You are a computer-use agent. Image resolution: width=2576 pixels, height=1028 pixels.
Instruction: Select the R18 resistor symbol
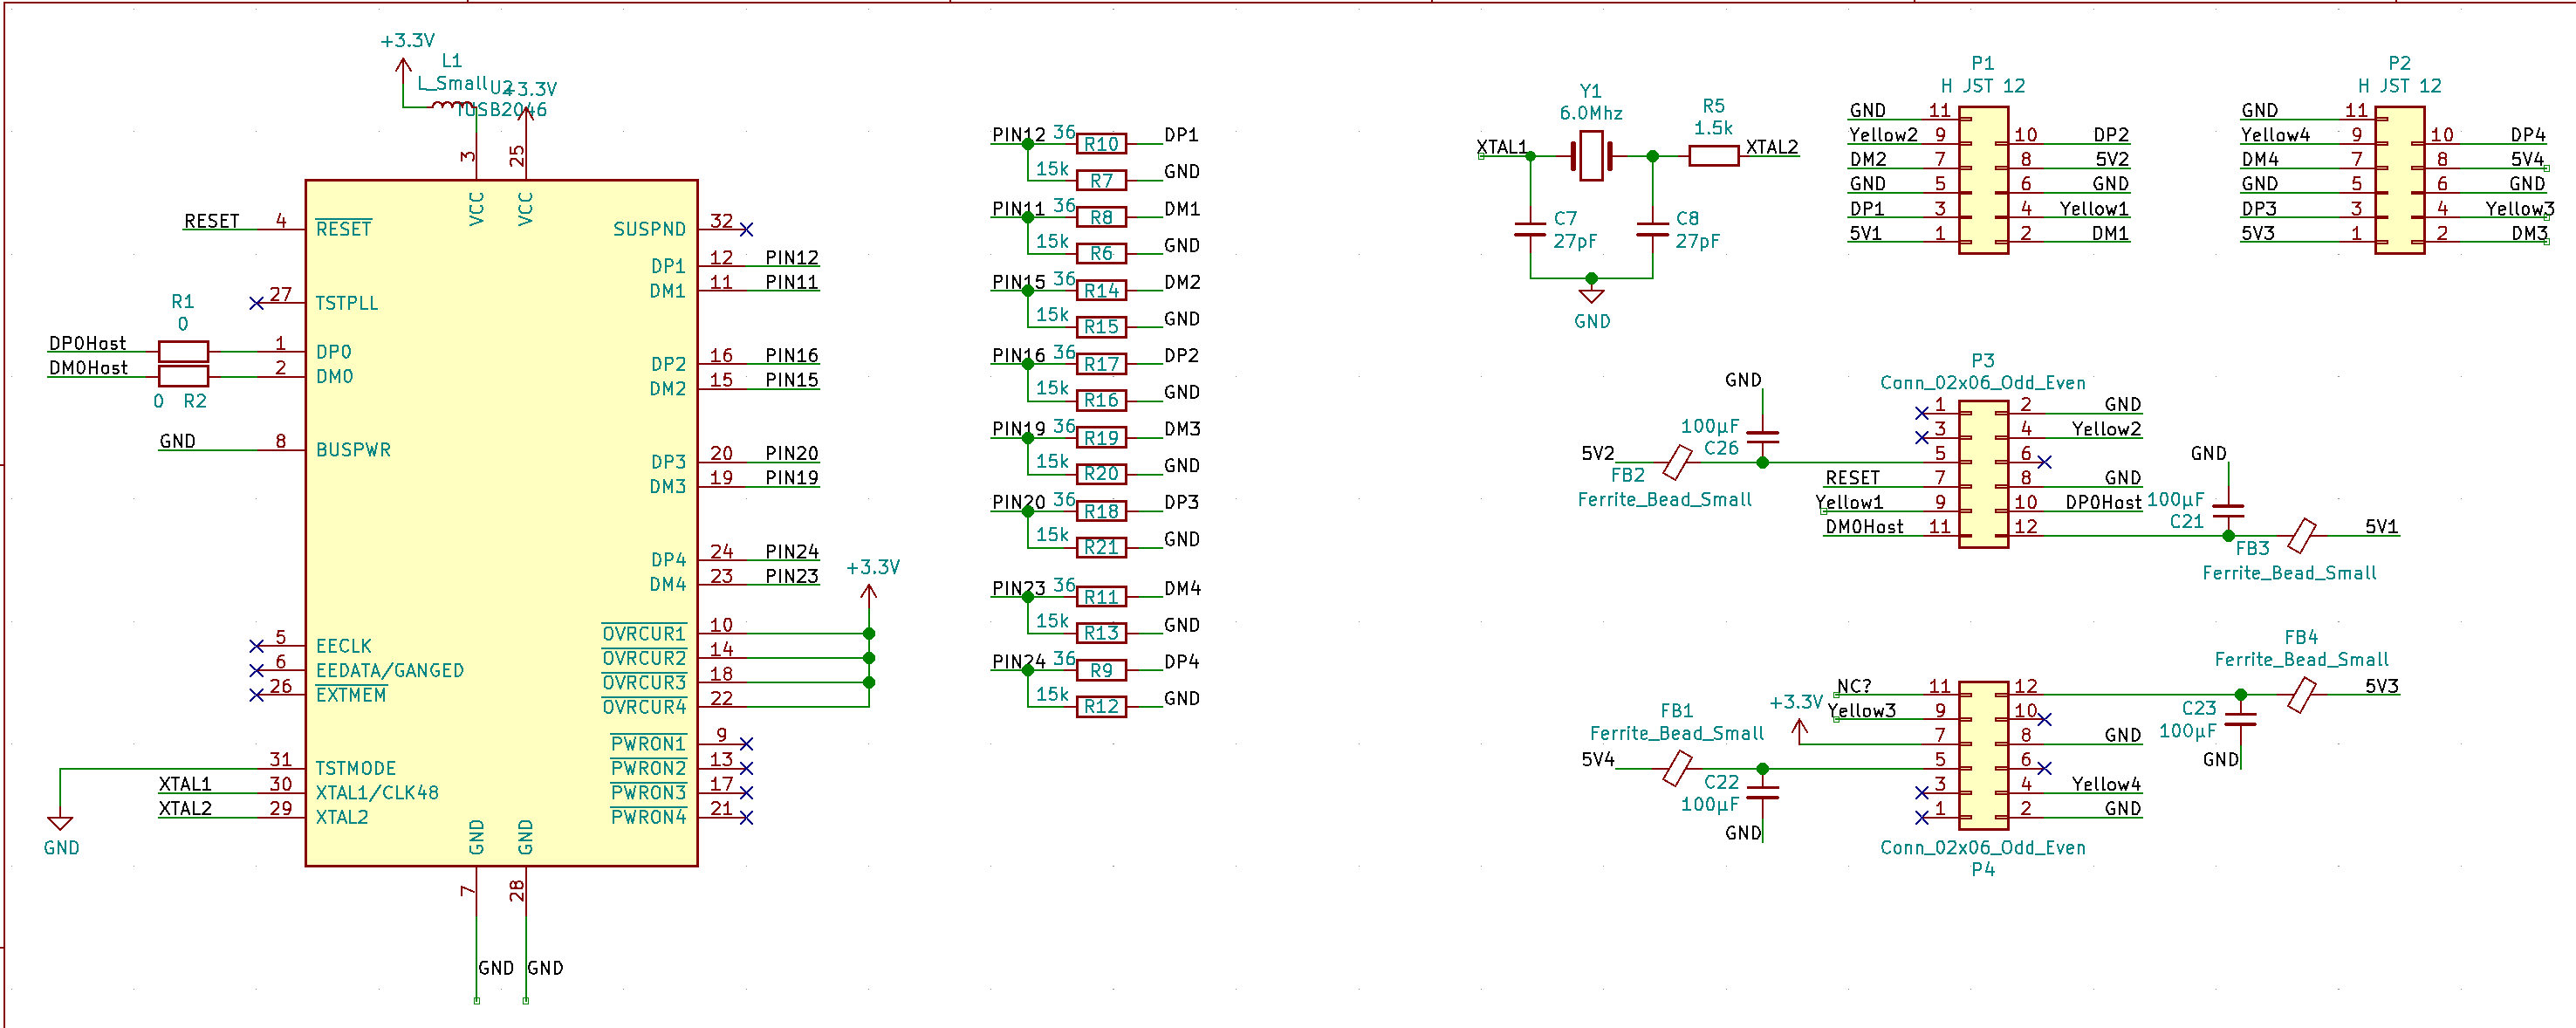1101,511
